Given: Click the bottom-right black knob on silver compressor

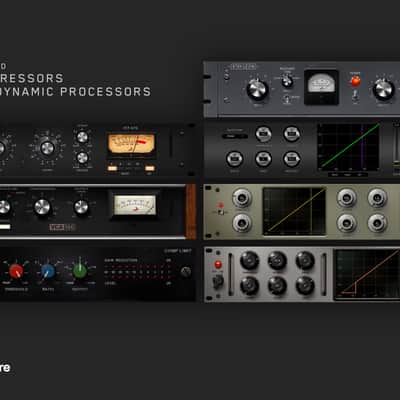Looking at the screenshot, I should click(305, 286).
